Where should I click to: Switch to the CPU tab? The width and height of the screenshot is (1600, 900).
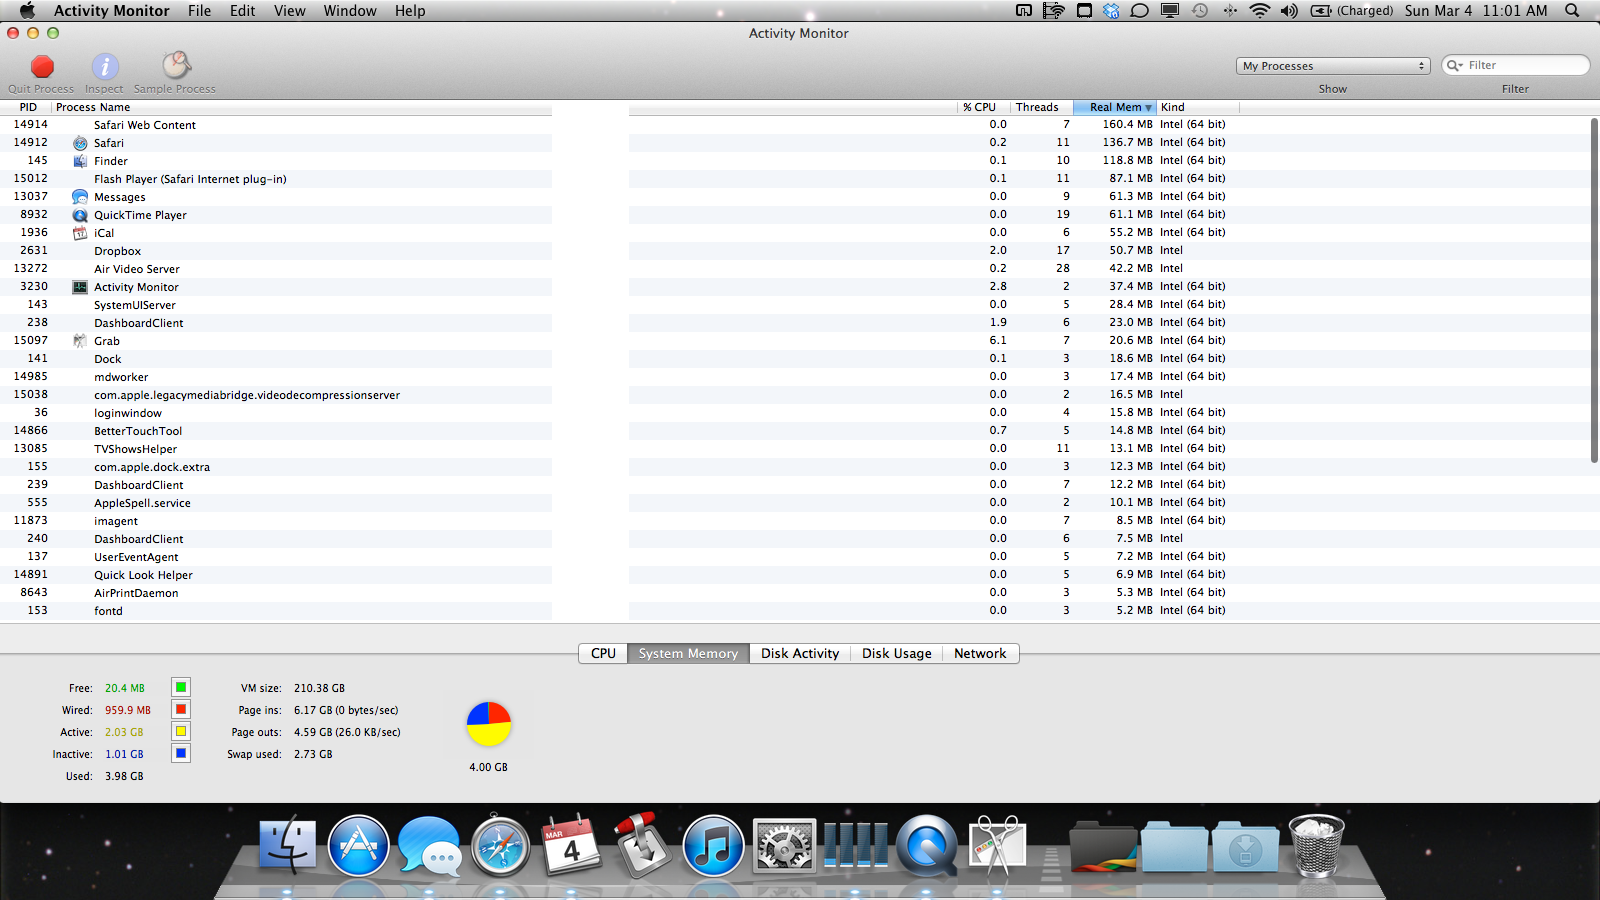tap(603, 653)
